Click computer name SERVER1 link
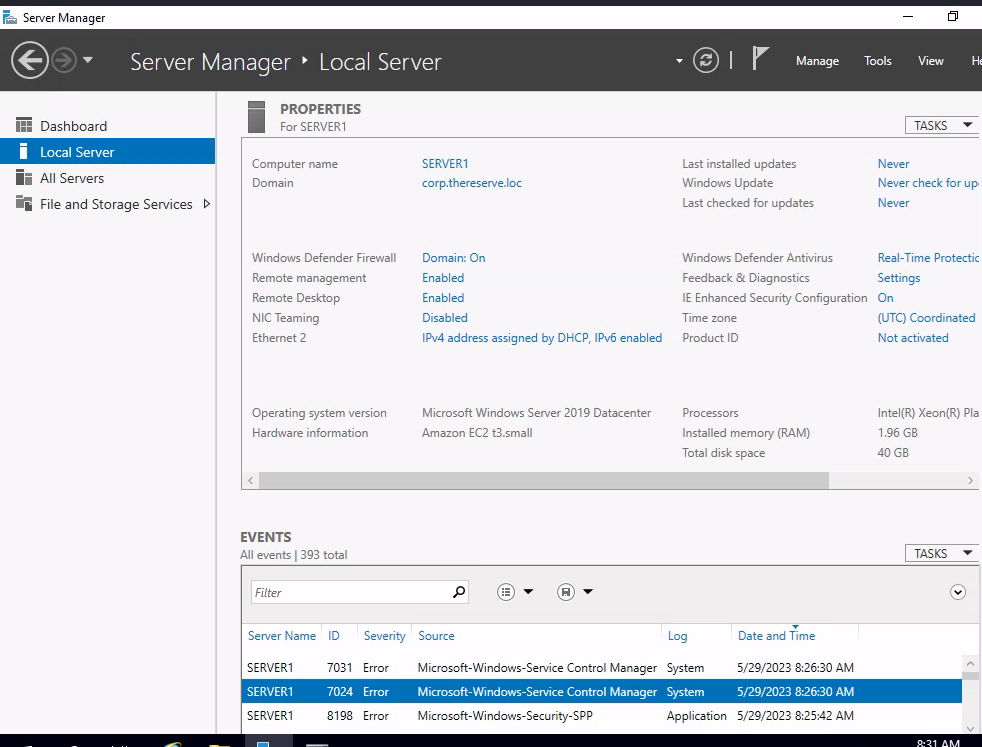The height and width of the screenshot is (747, 982). click(x=445, y=163)
